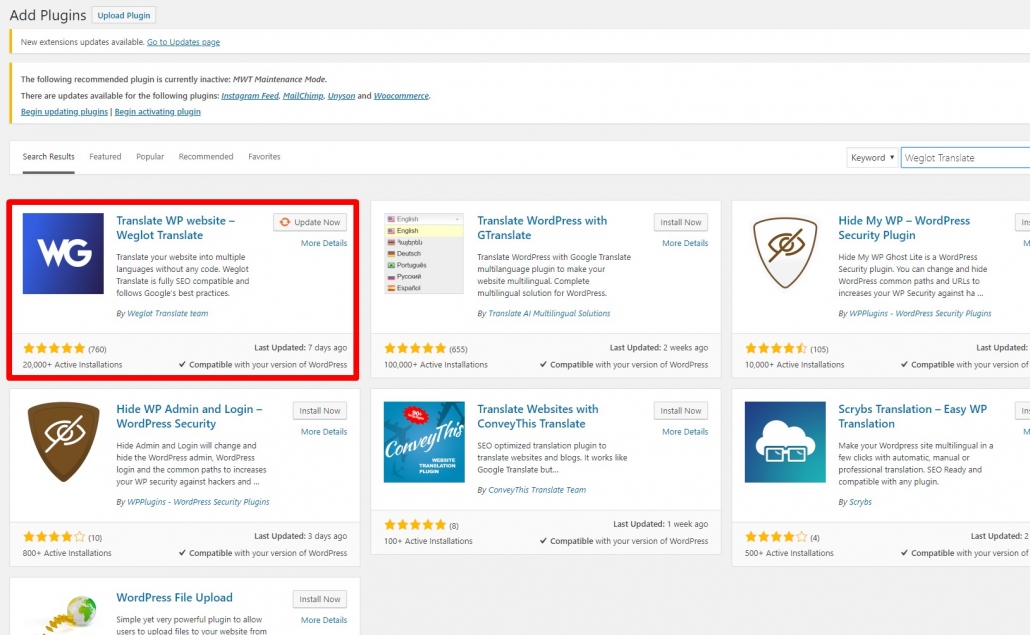Open the Unyson update link
The image size is (1030, 635).
[x=342, y=96]
